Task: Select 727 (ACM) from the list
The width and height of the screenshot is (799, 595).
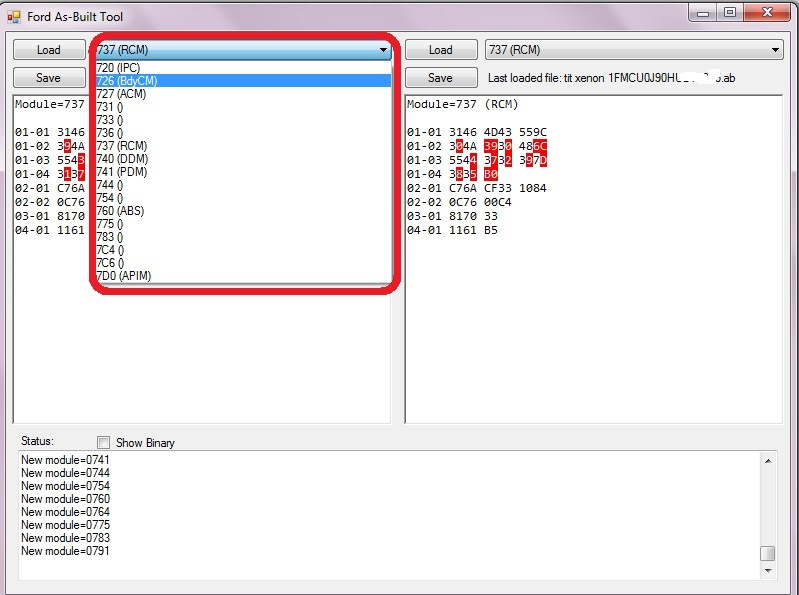Action: 243,94
